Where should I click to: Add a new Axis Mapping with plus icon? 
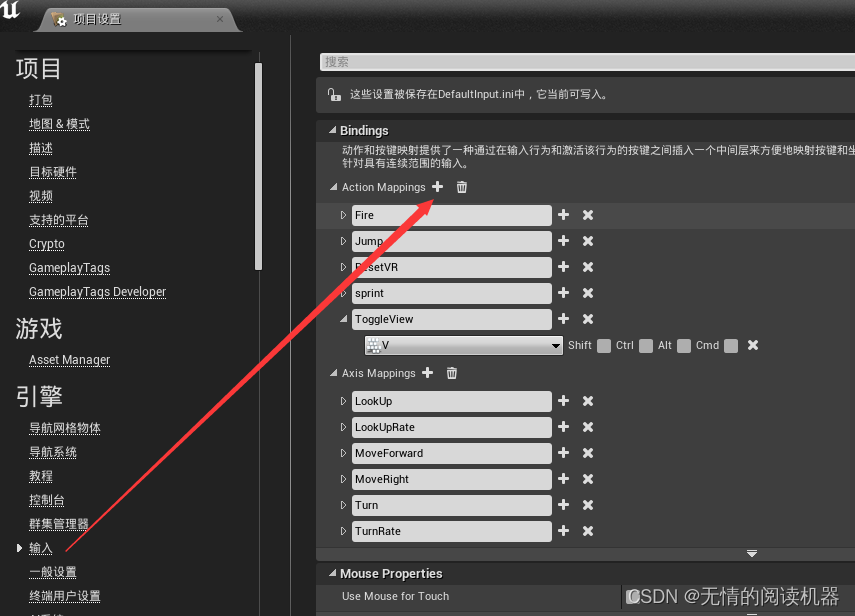pyautogui.click(x=428, y=373)
